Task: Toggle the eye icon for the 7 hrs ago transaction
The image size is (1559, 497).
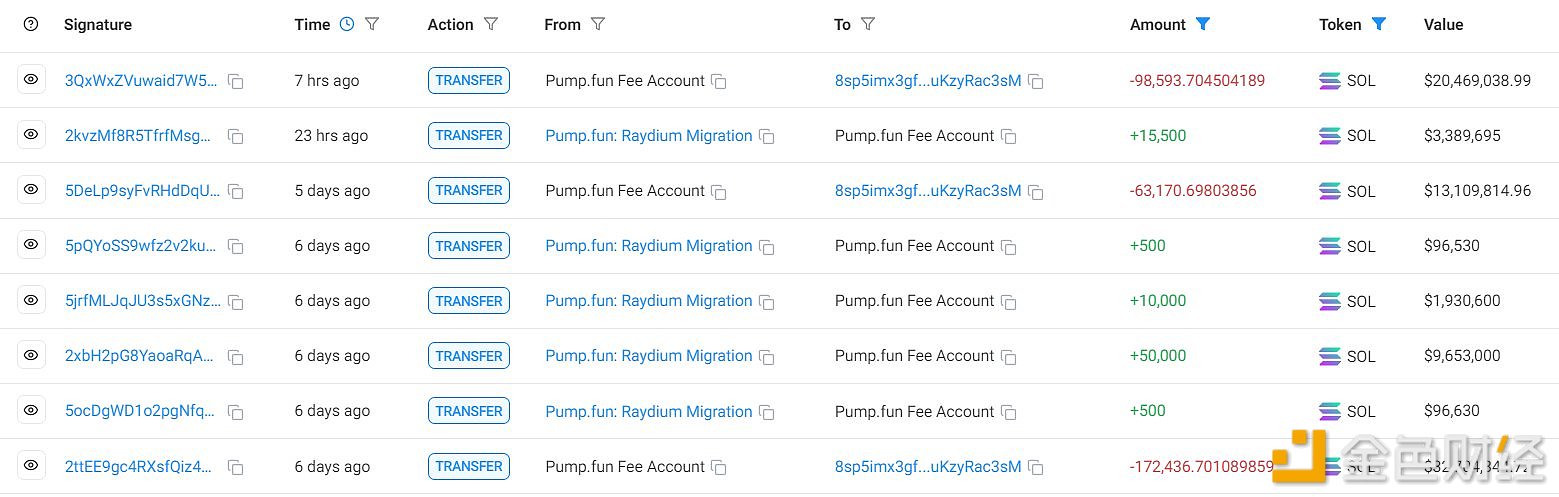Action: point(31,80)
